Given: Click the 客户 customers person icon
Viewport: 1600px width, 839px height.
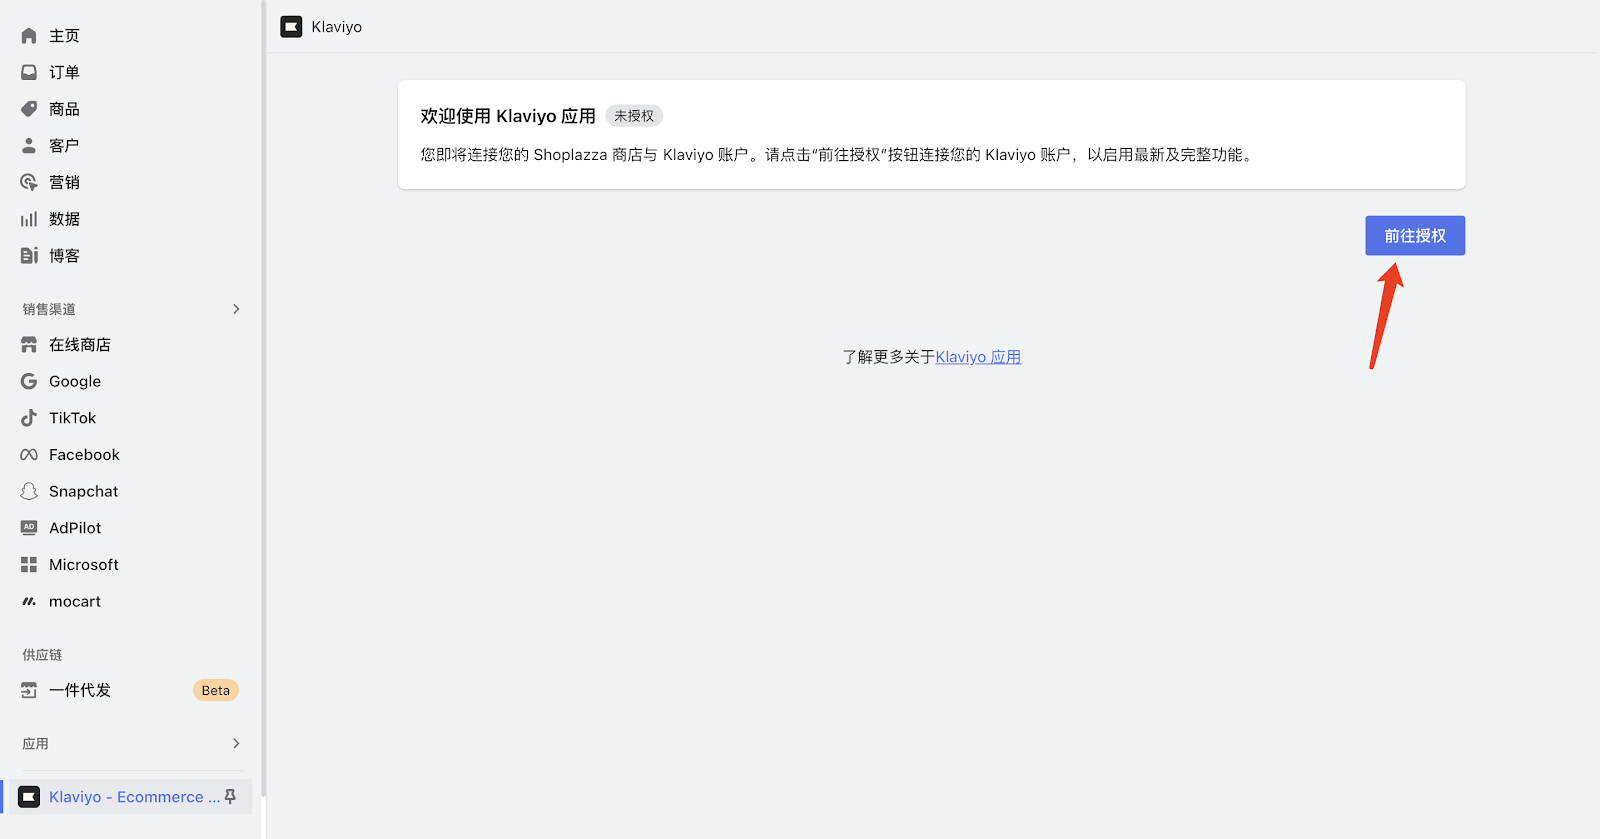Looking at the screenshot, I should pyautogui.click(x=29, y=146).
